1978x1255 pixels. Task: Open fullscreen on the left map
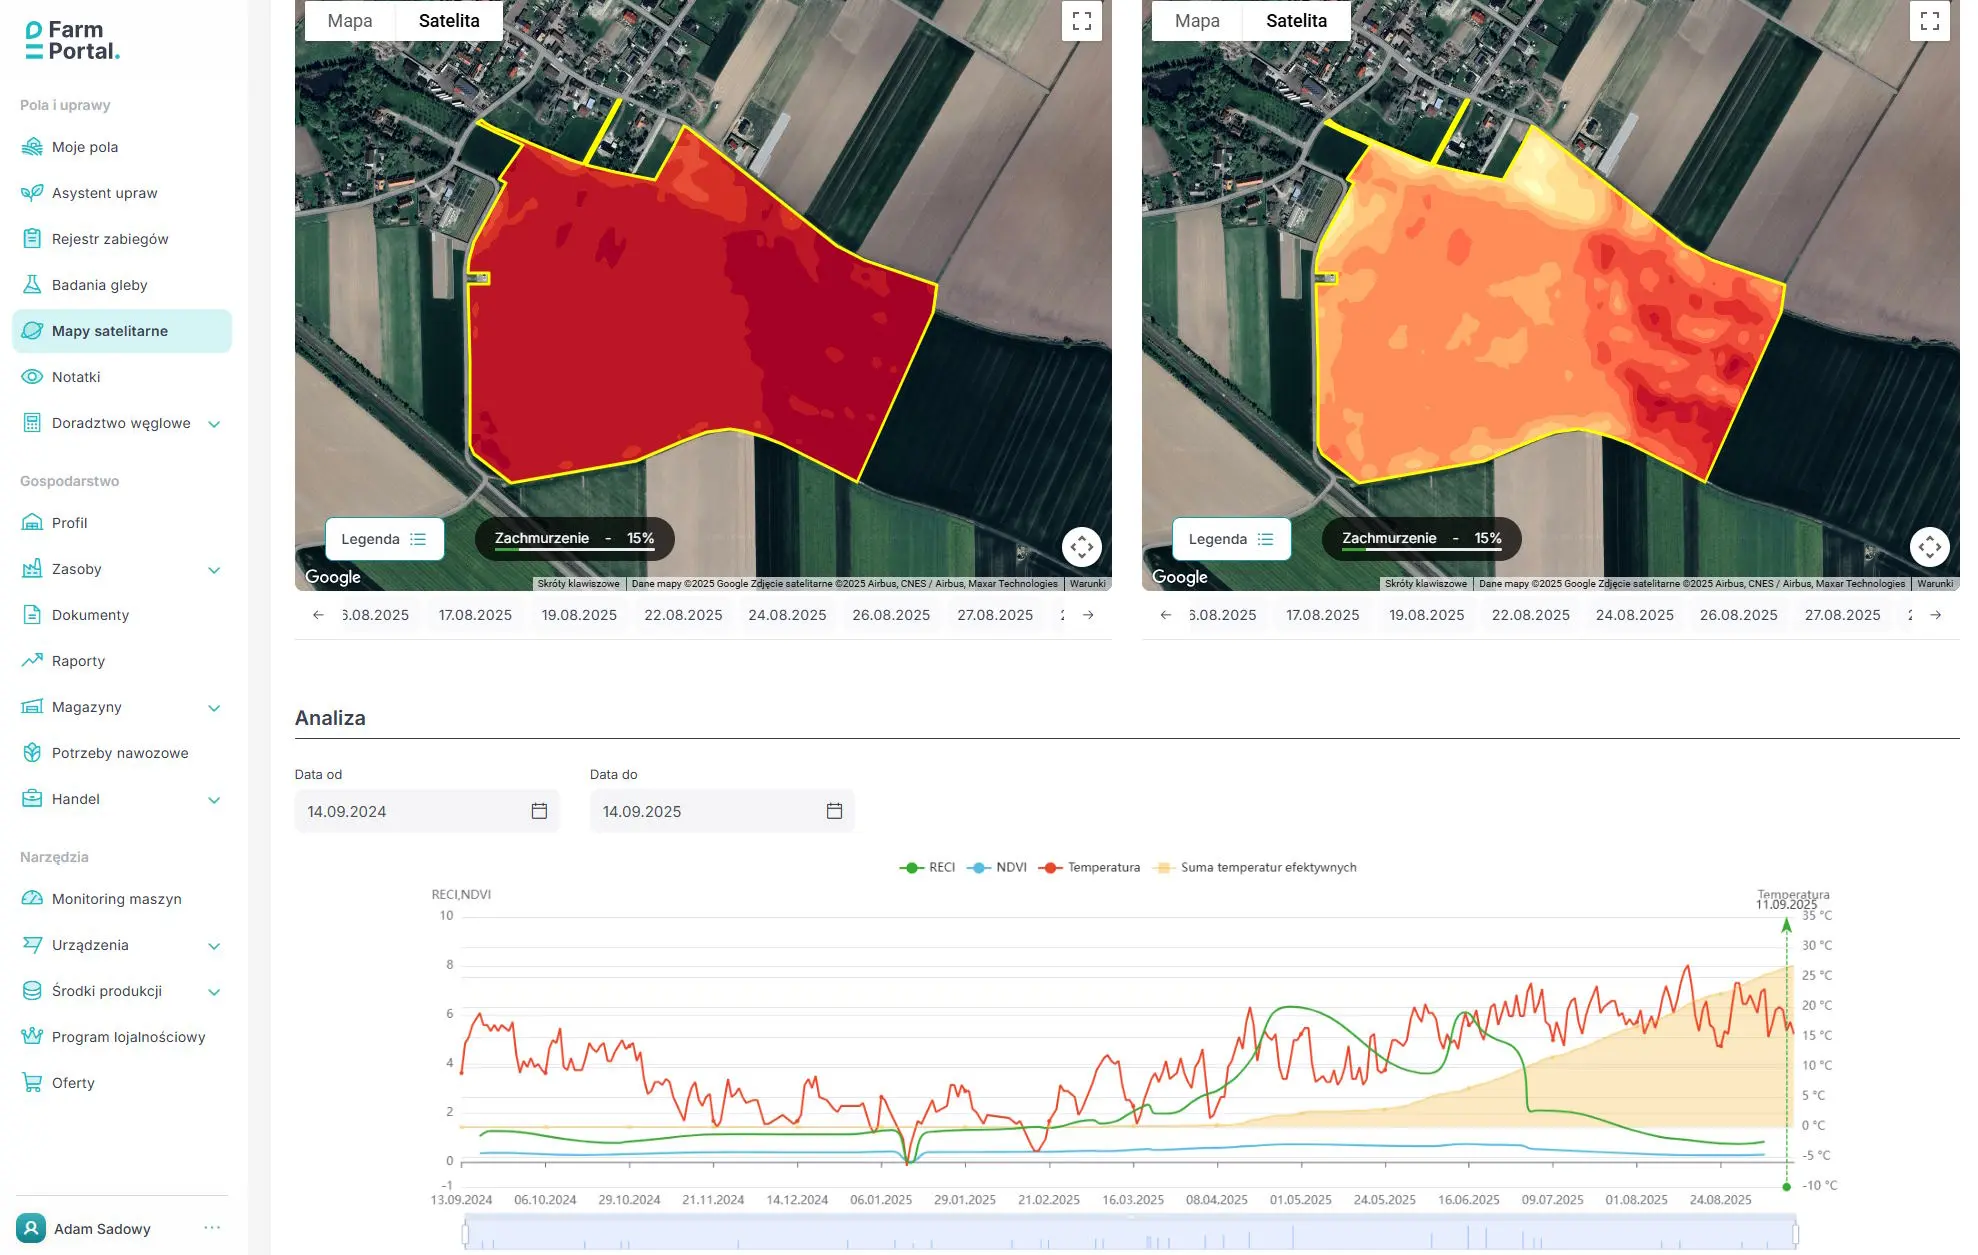1081,21
